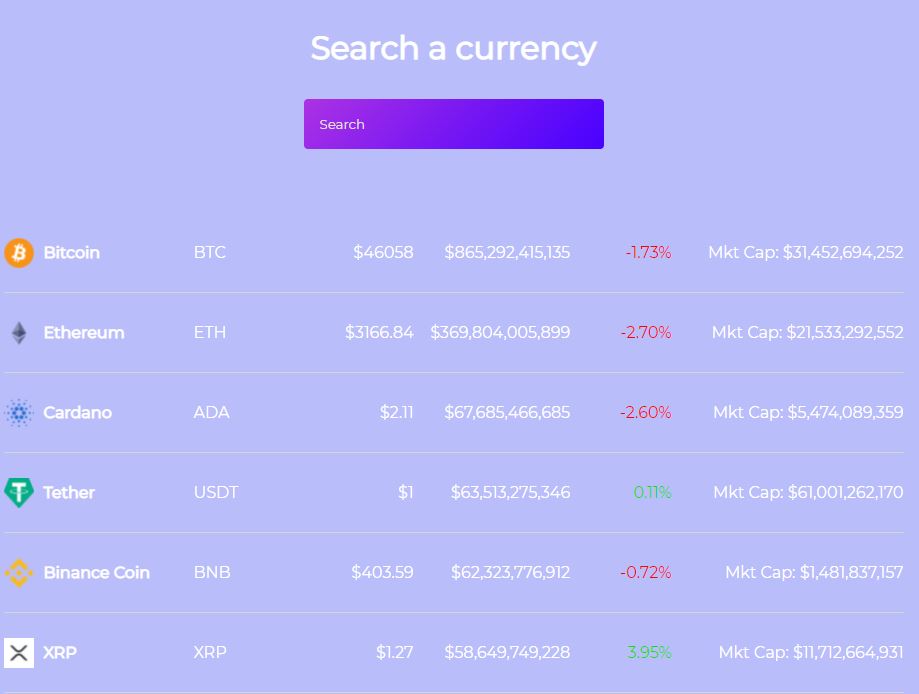This screenshot has height=694, width=919.
Task: Click the Search a currency heading
Action: click(454, 49)
